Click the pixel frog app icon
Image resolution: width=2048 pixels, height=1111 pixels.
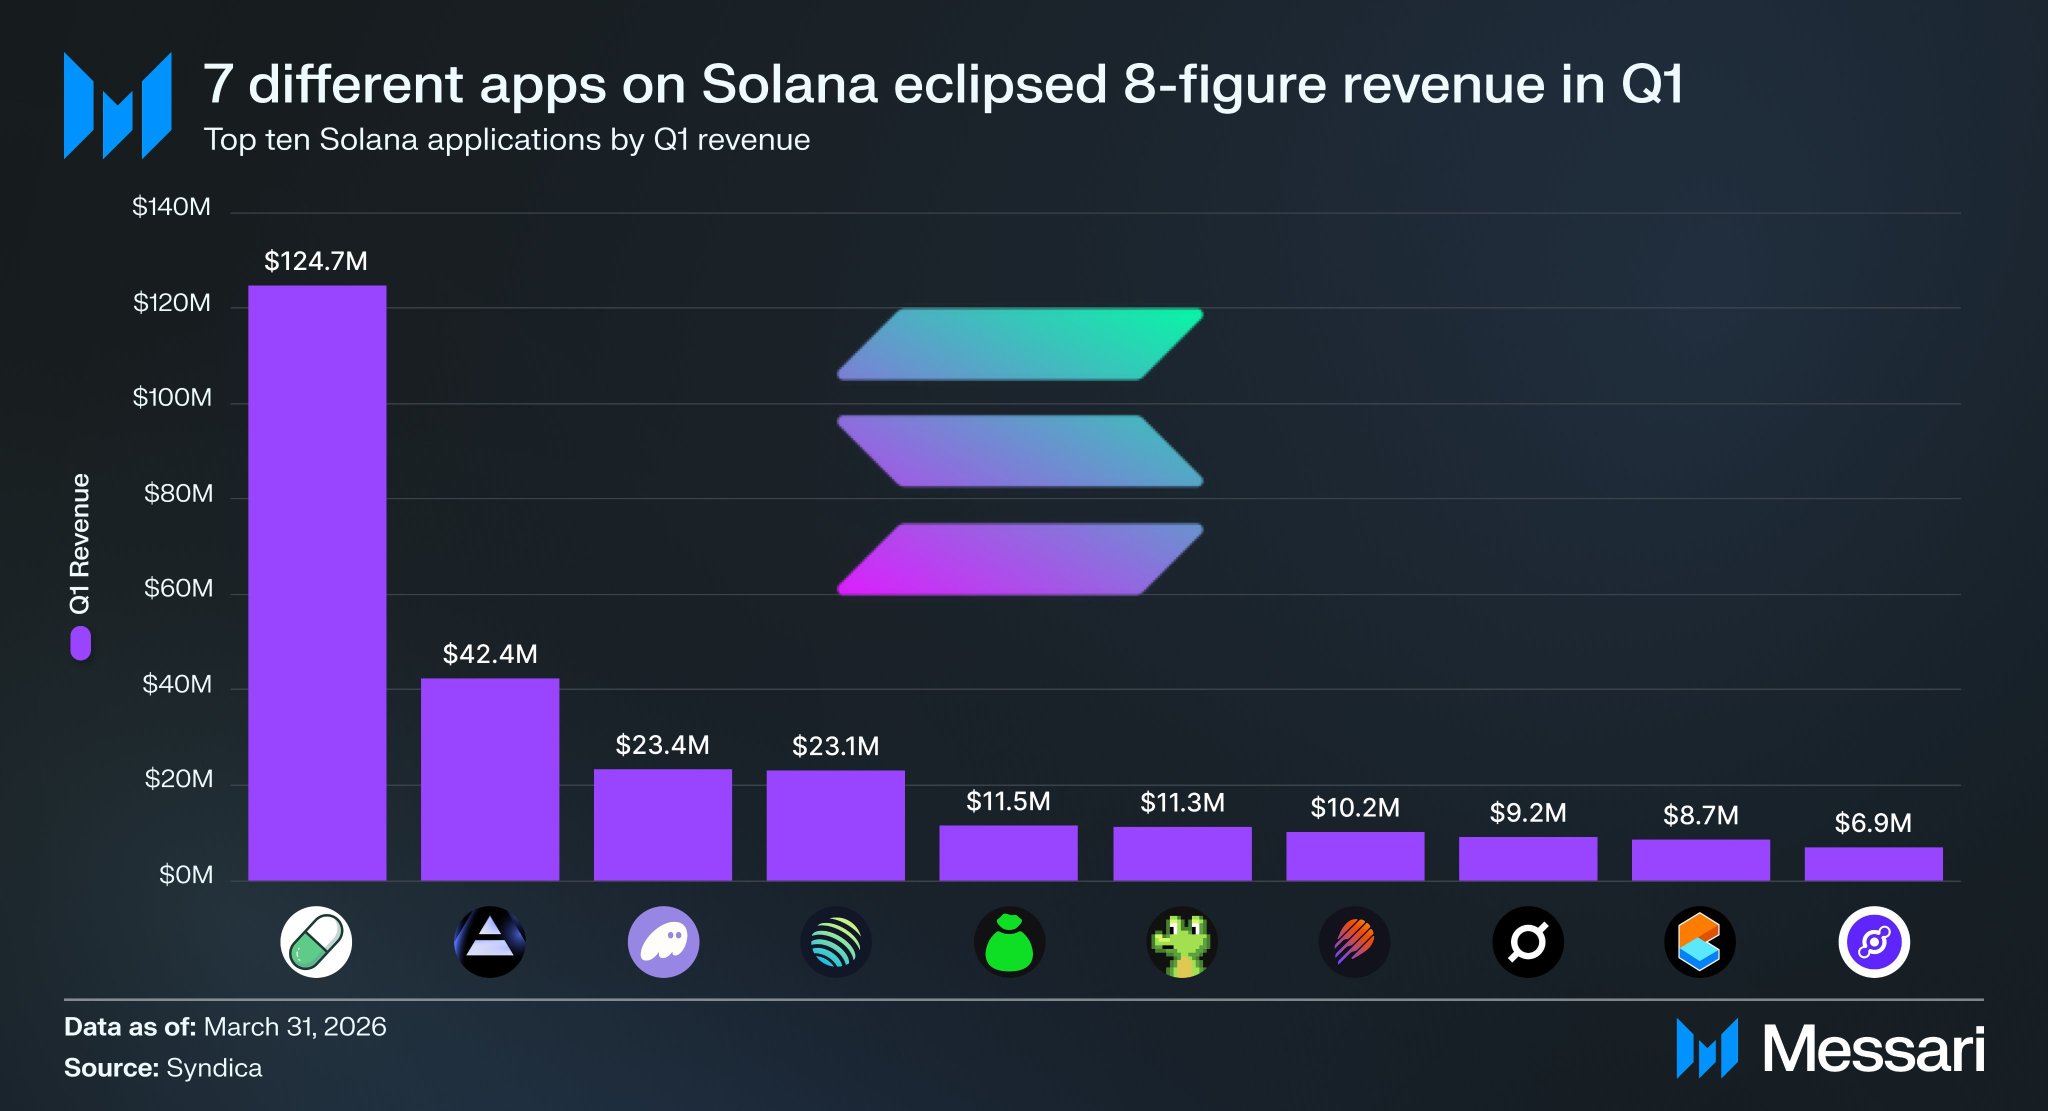(x=1182, y=942)
